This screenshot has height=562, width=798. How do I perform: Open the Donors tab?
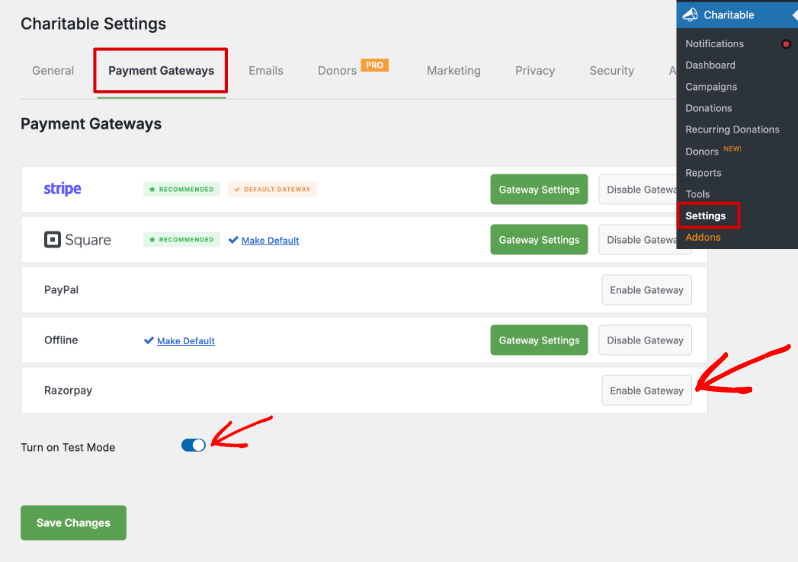click(x=337, y=71)
